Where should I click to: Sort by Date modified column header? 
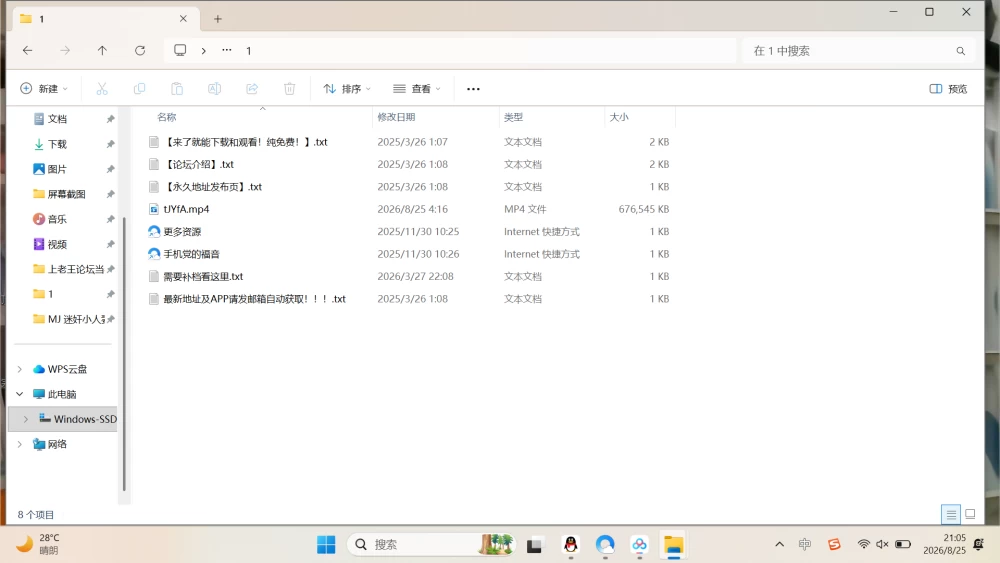click(x=396, y=117)
